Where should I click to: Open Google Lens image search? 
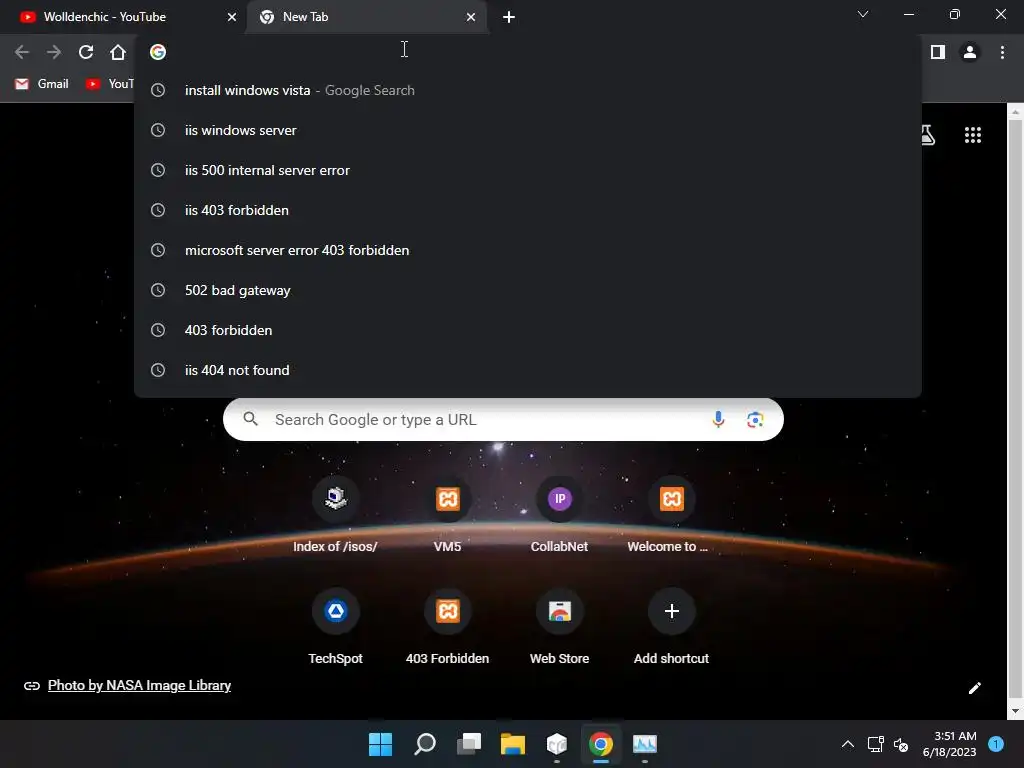pos(755,419)
